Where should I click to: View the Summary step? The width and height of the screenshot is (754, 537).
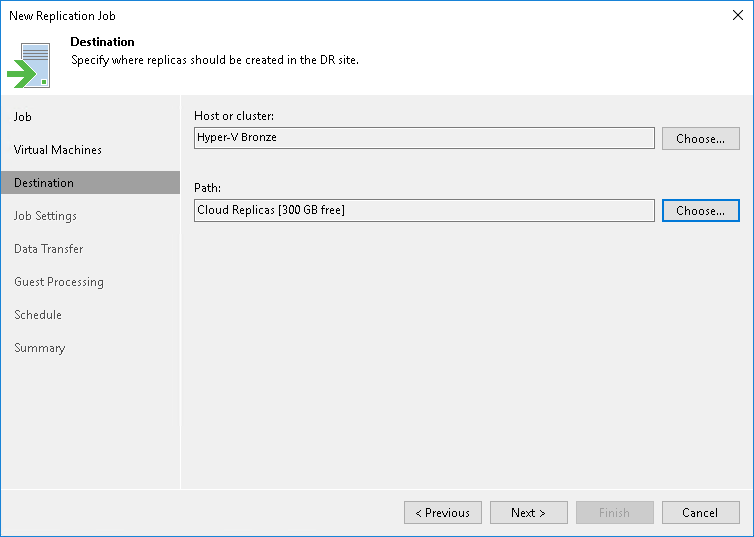point(39,348)
